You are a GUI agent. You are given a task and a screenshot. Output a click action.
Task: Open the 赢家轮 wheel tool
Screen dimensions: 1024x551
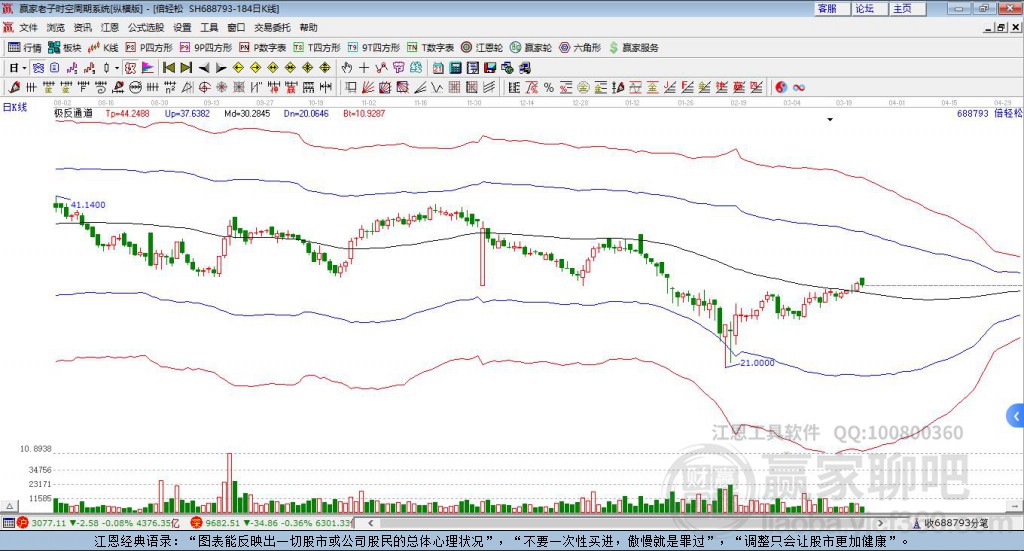coord(531,48)
